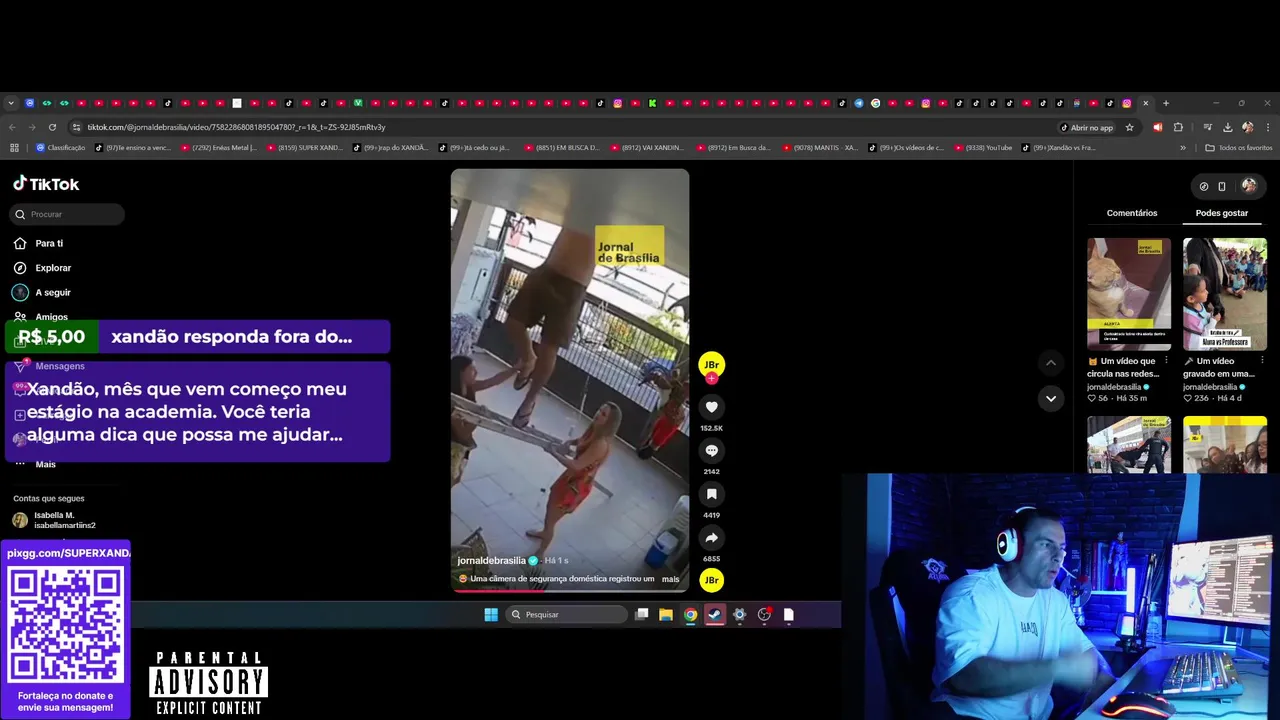Image resolution: width=1280 pixels, height=720 pixels.
Task: Go to the previous video with up arrow
Action: (x=1050, y=362)
